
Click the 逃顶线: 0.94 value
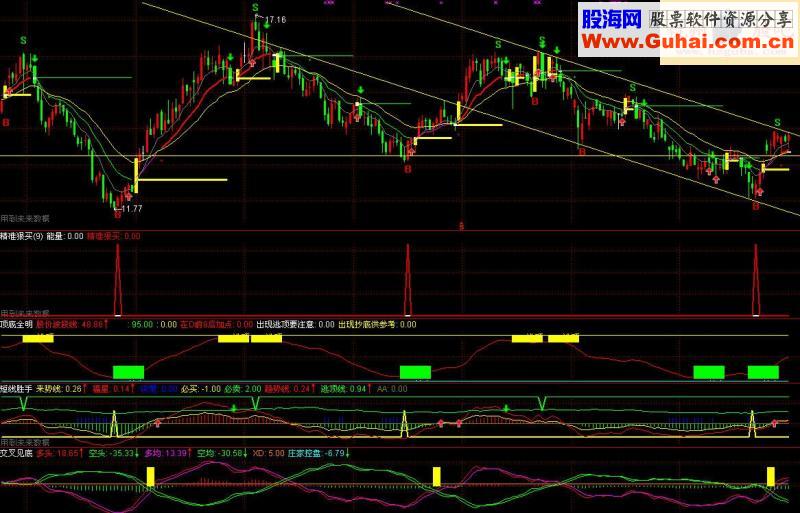tap(346, 388)
